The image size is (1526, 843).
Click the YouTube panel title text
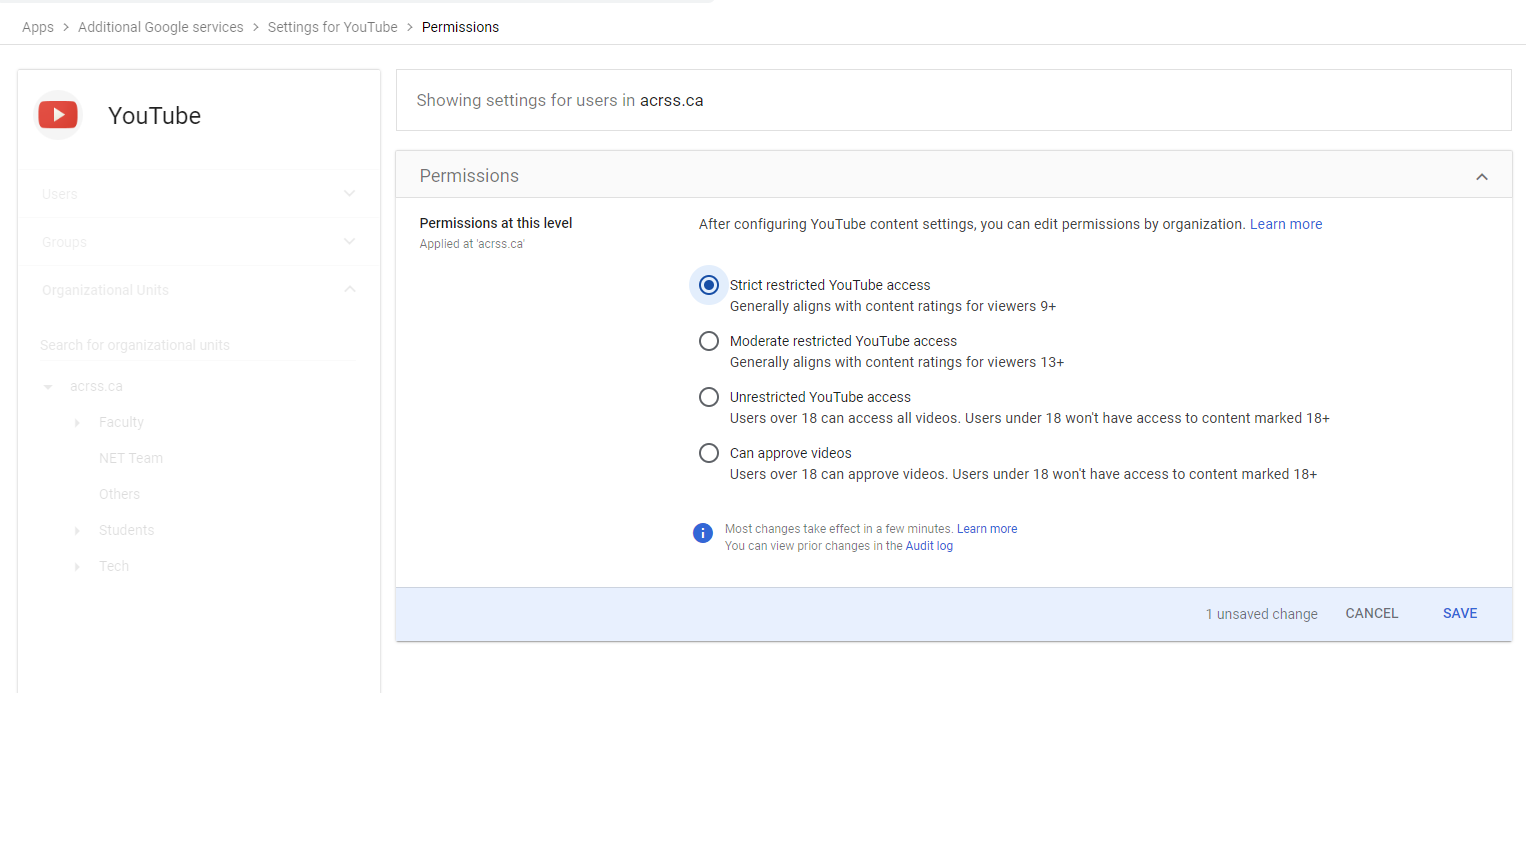click(x=154, y=116)
